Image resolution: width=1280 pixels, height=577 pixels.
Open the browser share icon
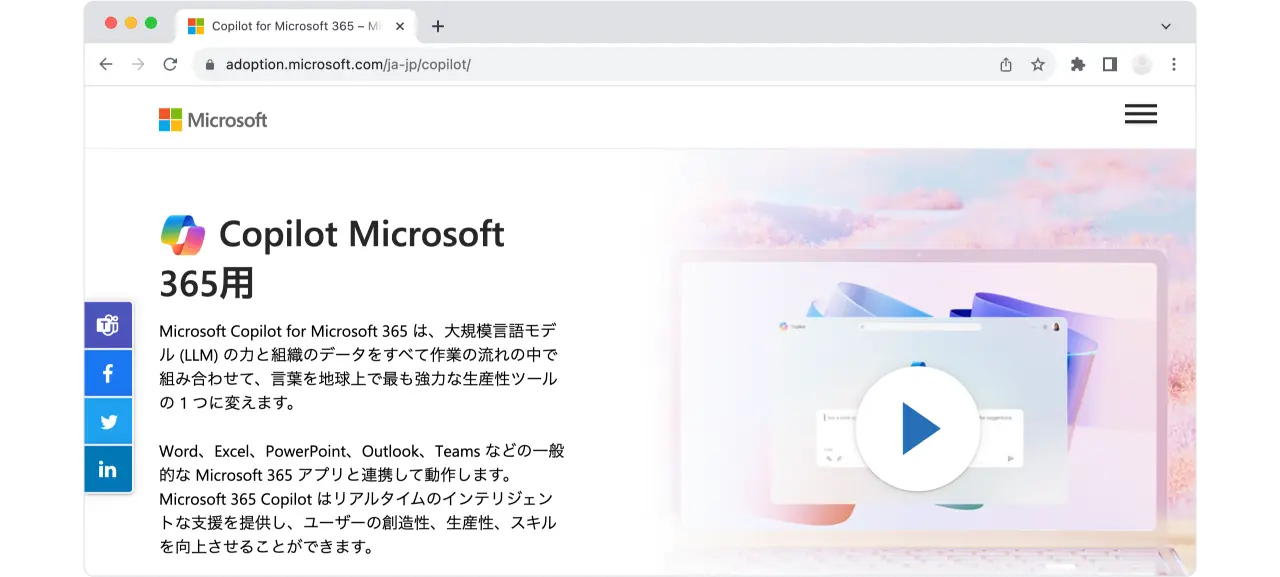point(1006,64)
